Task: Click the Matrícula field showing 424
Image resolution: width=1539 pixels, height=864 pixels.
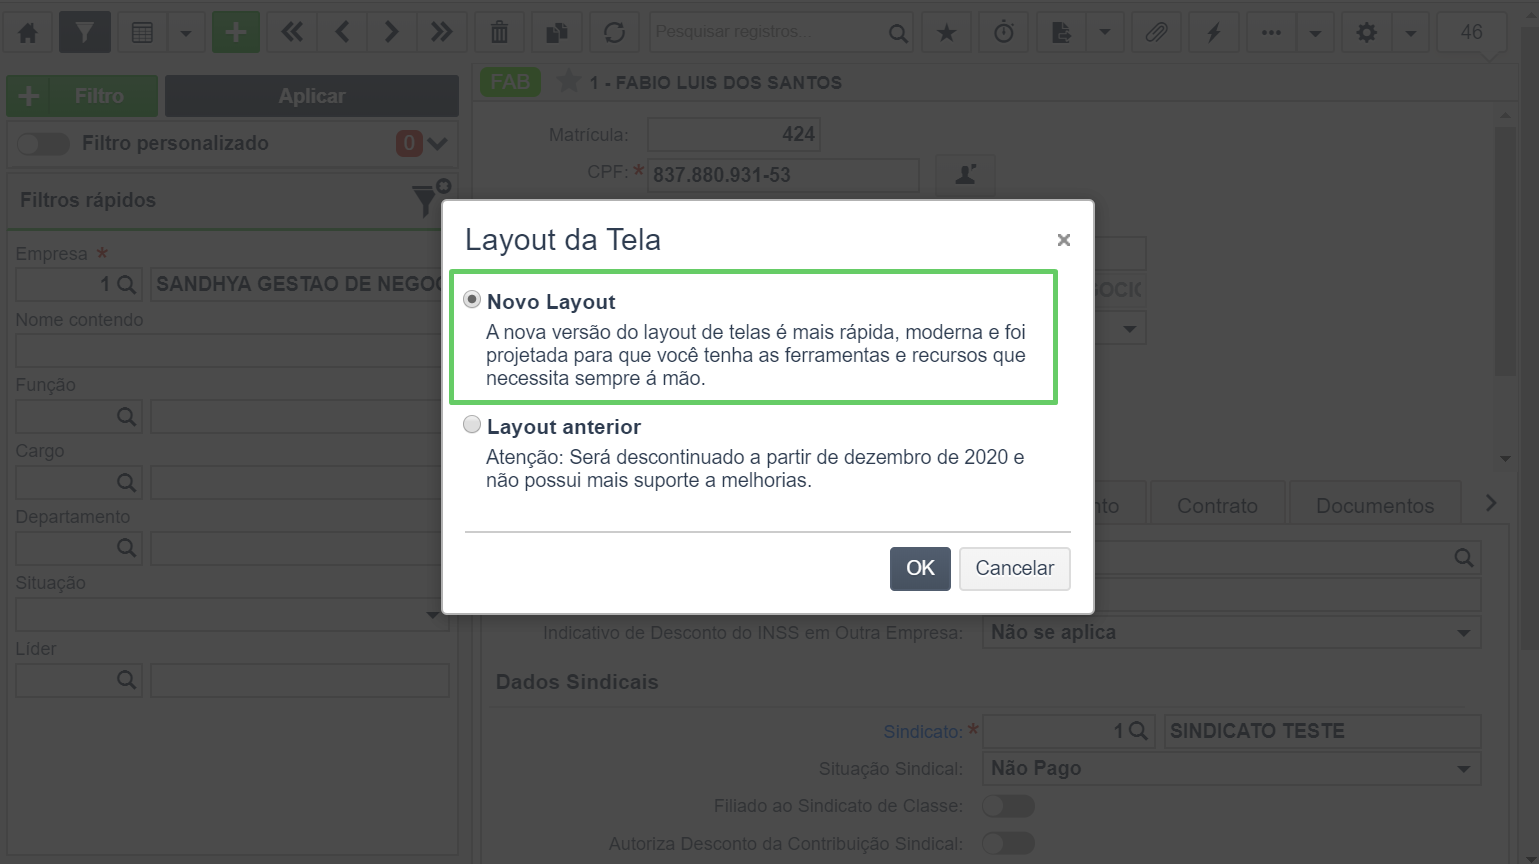Action: pyautogui.click(x=734, y=134)
